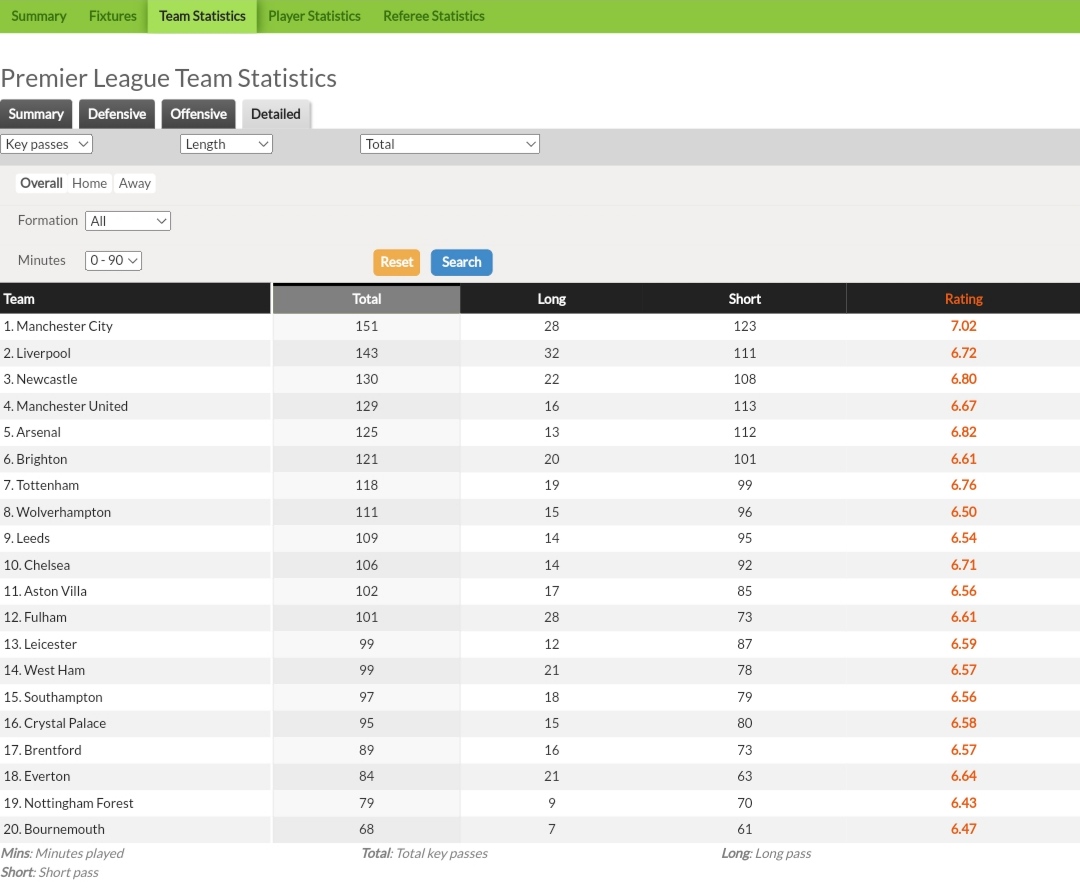Switch to the Defensive sub-tab

coord(116,114)
